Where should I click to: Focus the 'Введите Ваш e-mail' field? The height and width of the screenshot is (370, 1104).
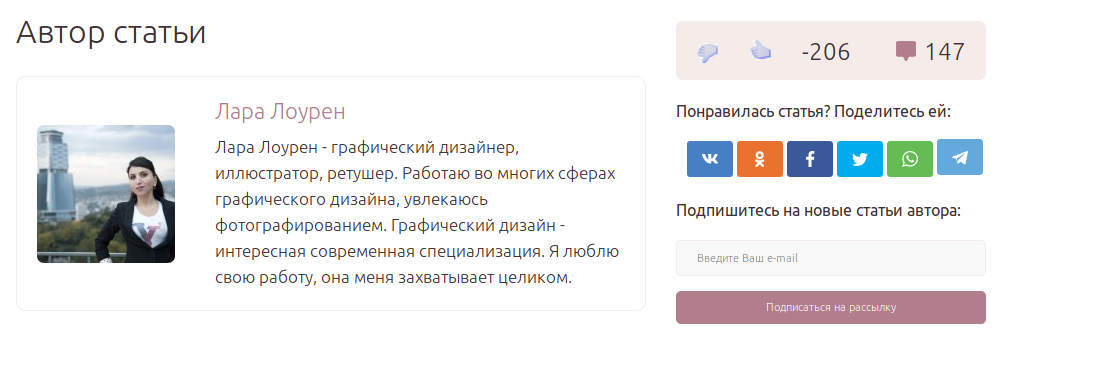pos(831,258)
